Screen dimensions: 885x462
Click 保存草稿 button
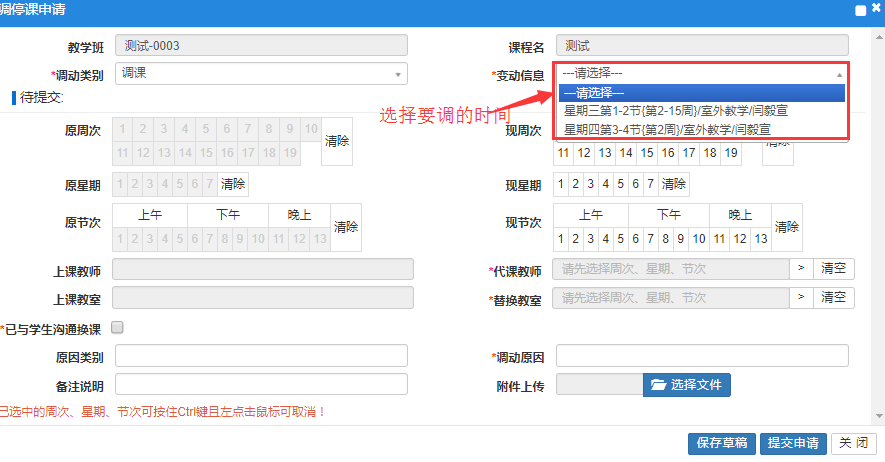click(720, 444)
